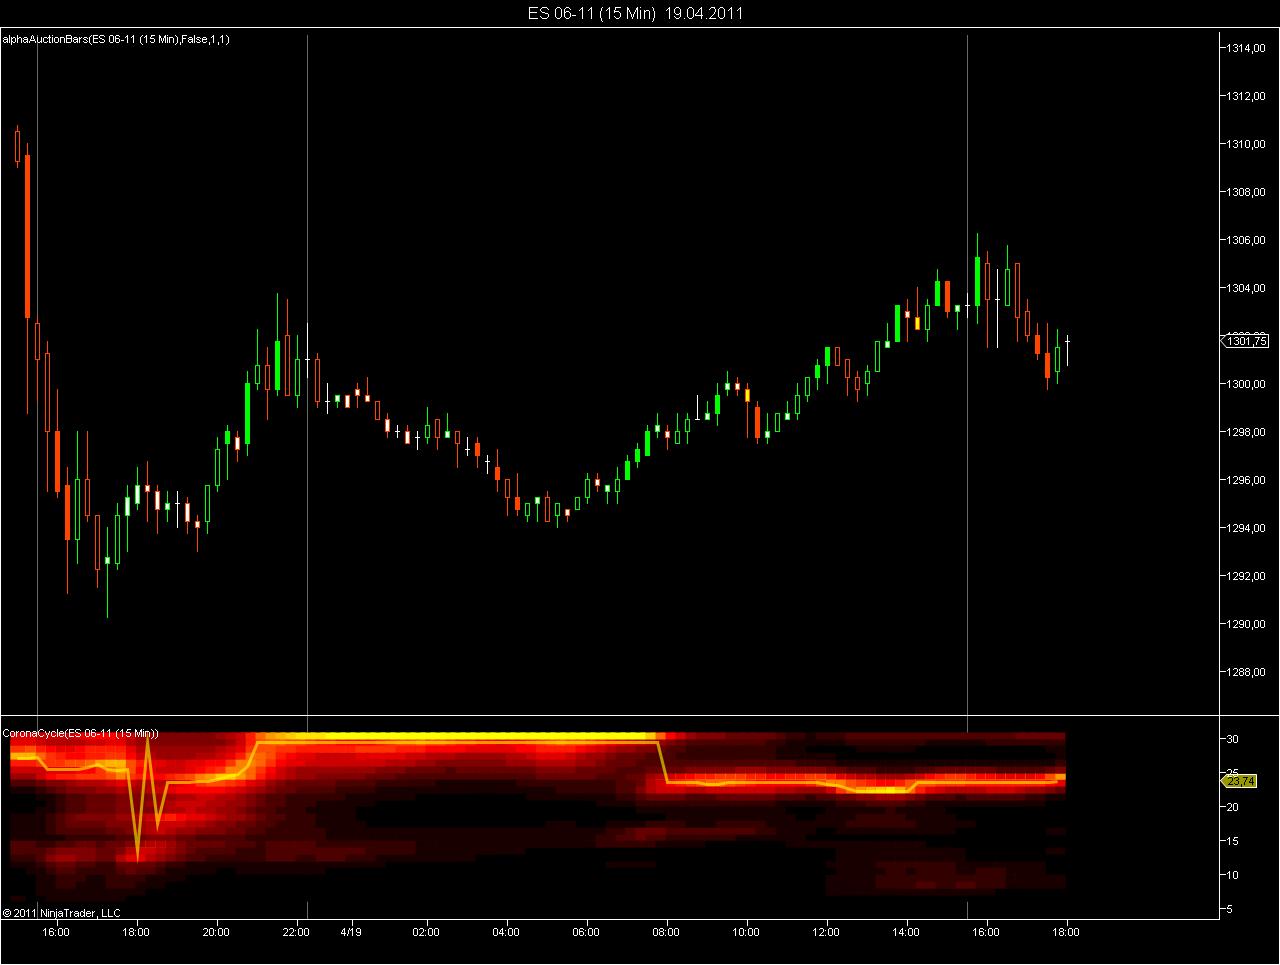Image resolution: width=1280 pixels, height=965 pixels.
Task: Select the 10 value on CoronaCycle scale
Action: pyautogui.click(x=1234, y=875)
